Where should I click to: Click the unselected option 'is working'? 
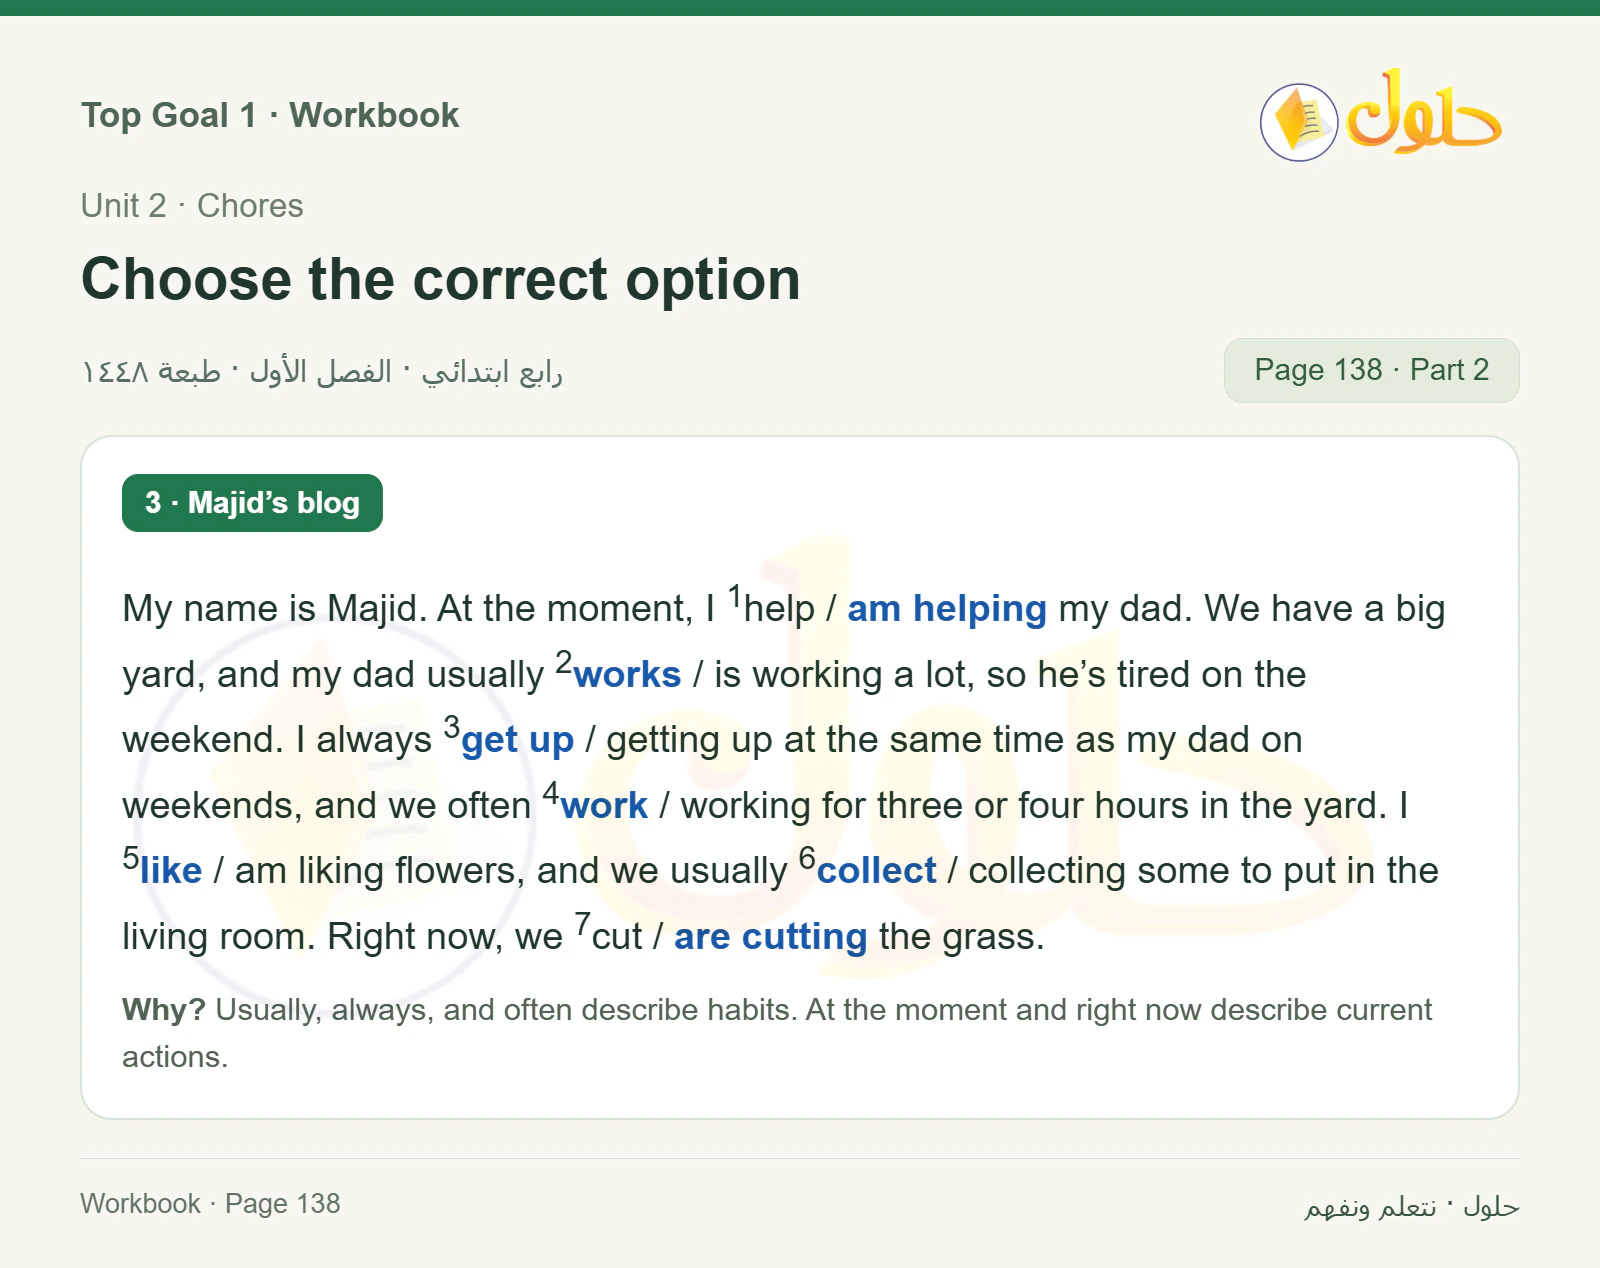tap(798, 675)
